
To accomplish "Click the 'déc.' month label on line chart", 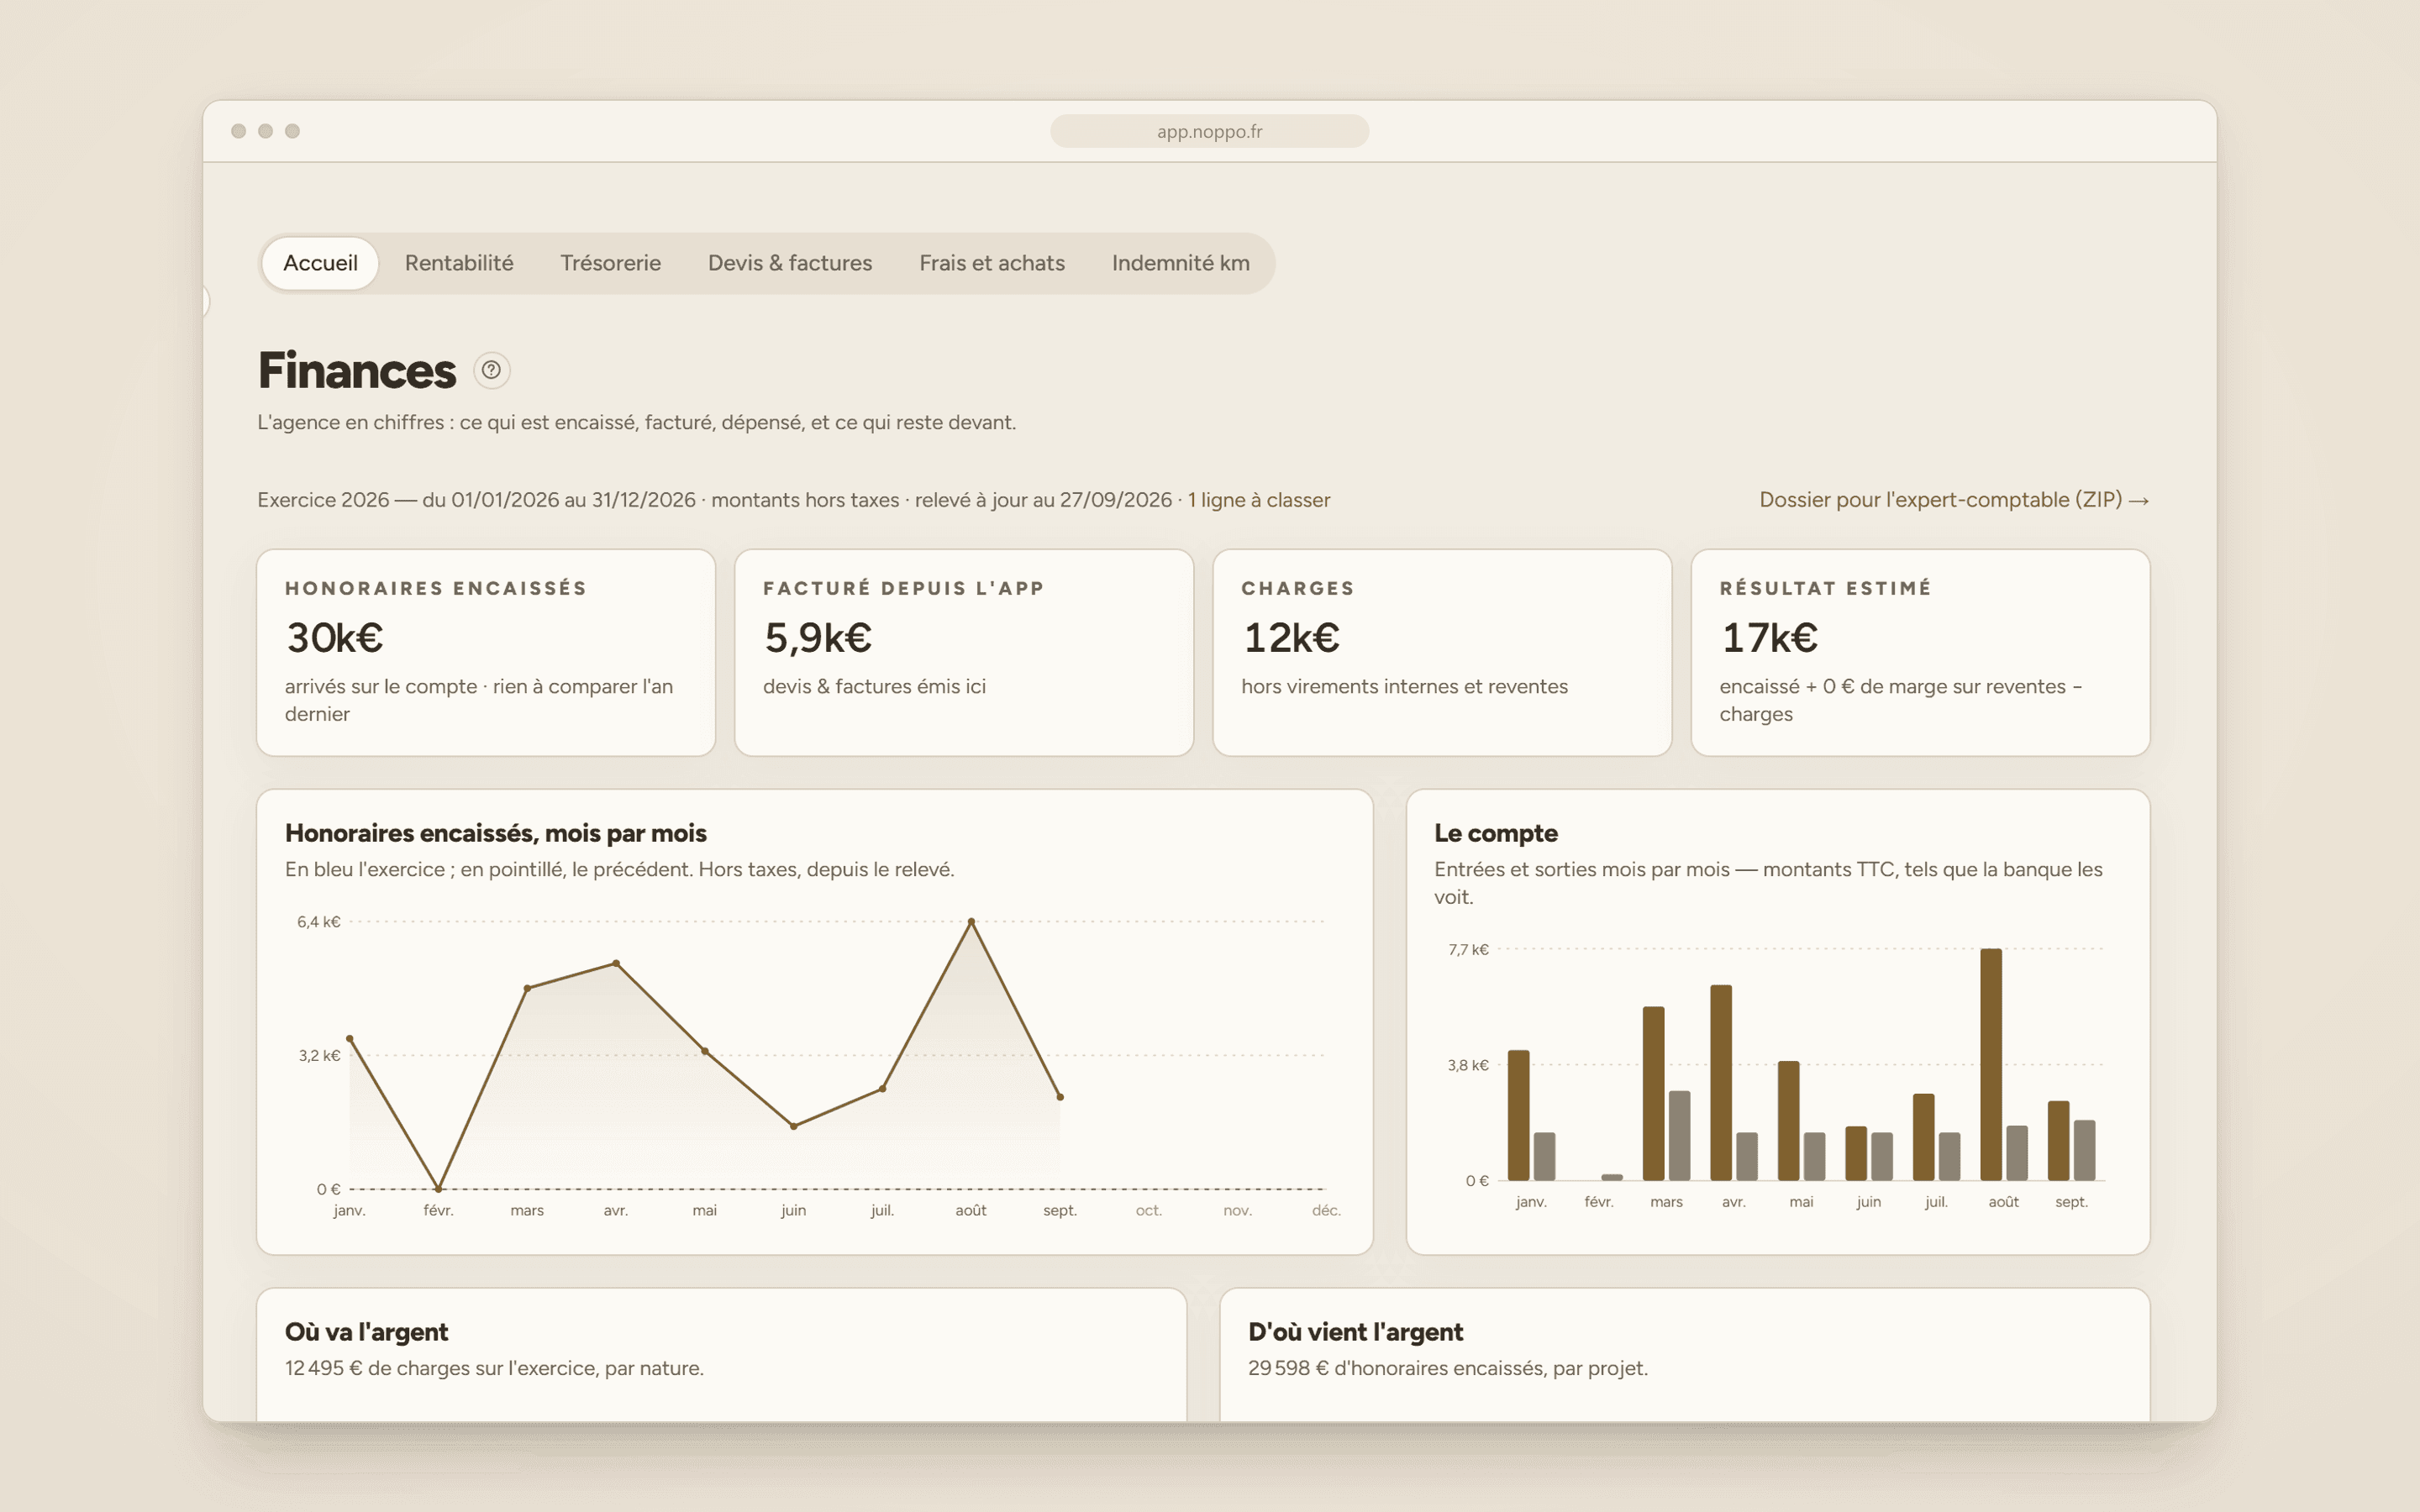I will pyautogui.click(x=1326, y=1210).
